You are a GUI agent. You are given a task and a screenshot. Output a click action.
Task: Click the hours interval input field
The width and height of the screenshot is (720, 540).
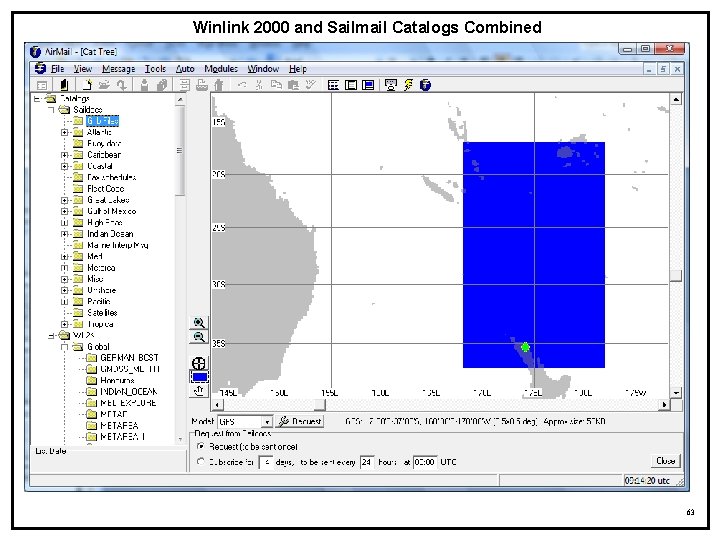coord(367,462)
